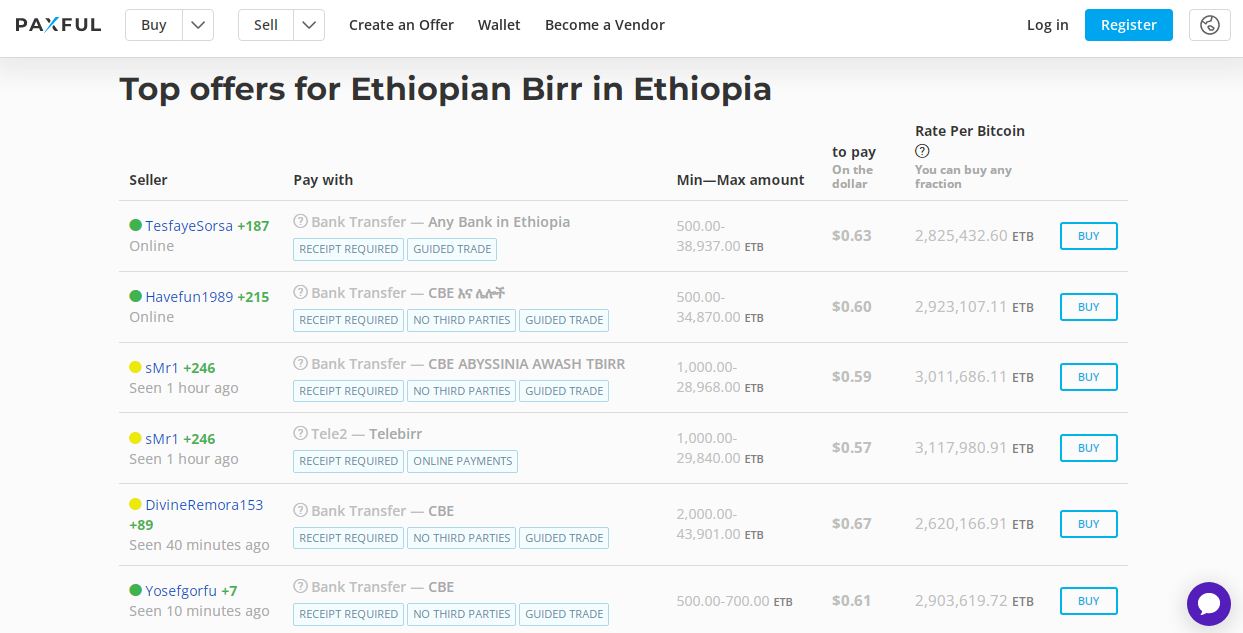
Task: Click Yosefgorfu's green status dot
Action: (135, 590)
